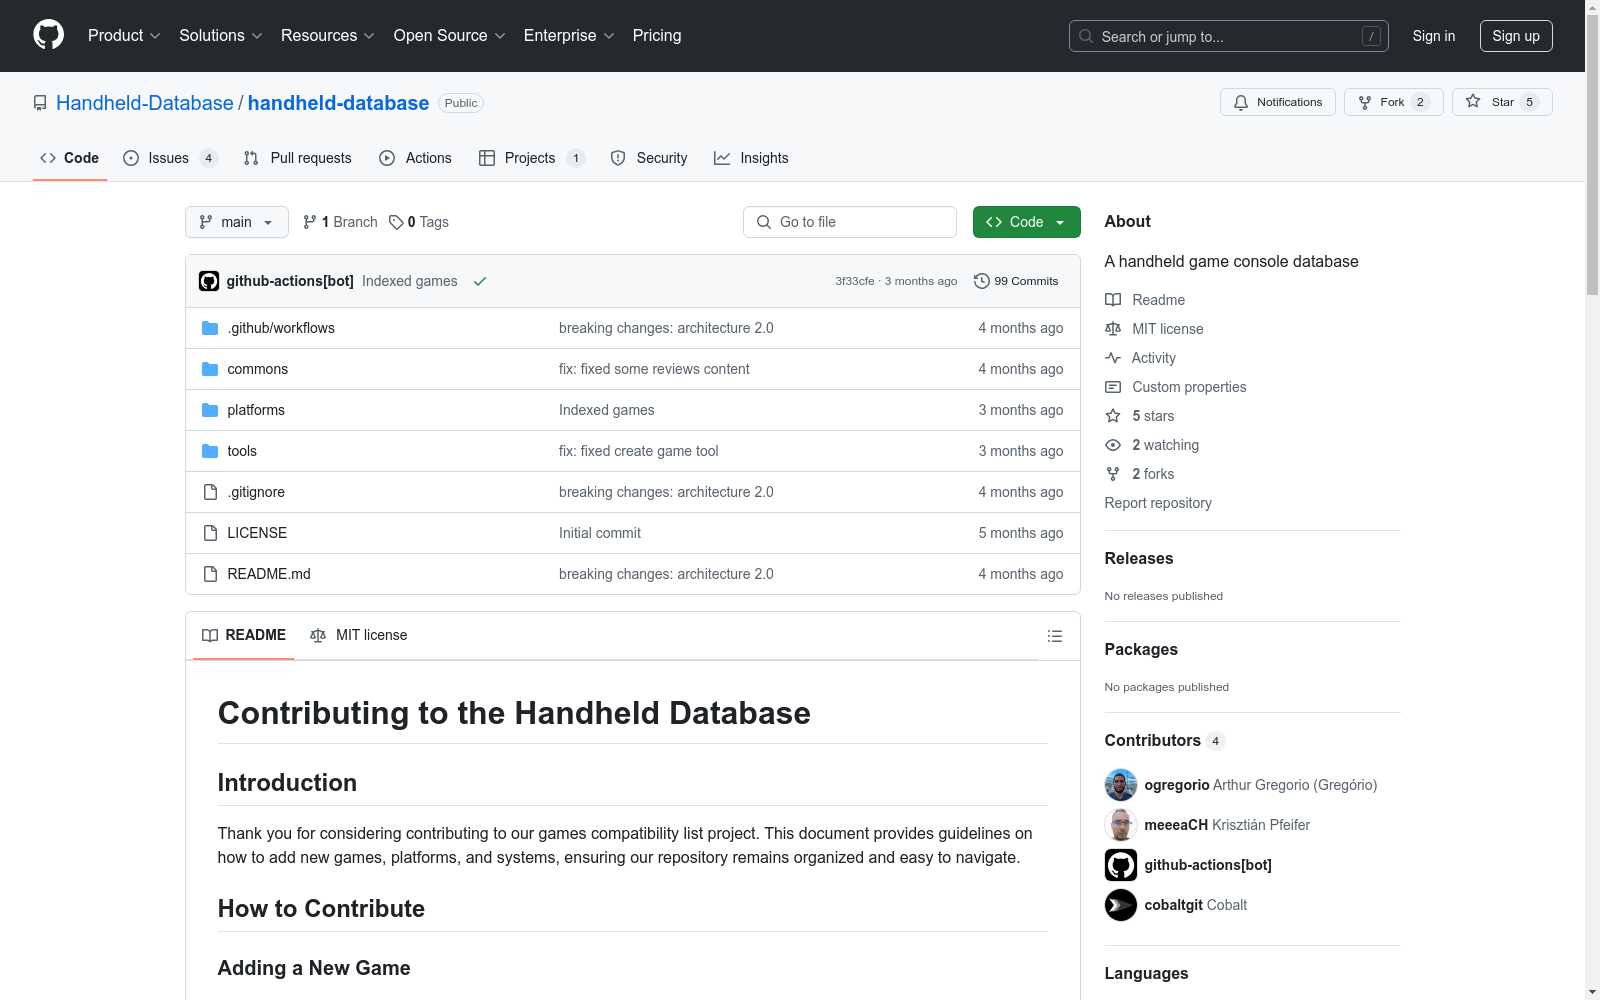Fork the repository
The width and height of the screenshot is (1600, 1000).
[1393, 102]
